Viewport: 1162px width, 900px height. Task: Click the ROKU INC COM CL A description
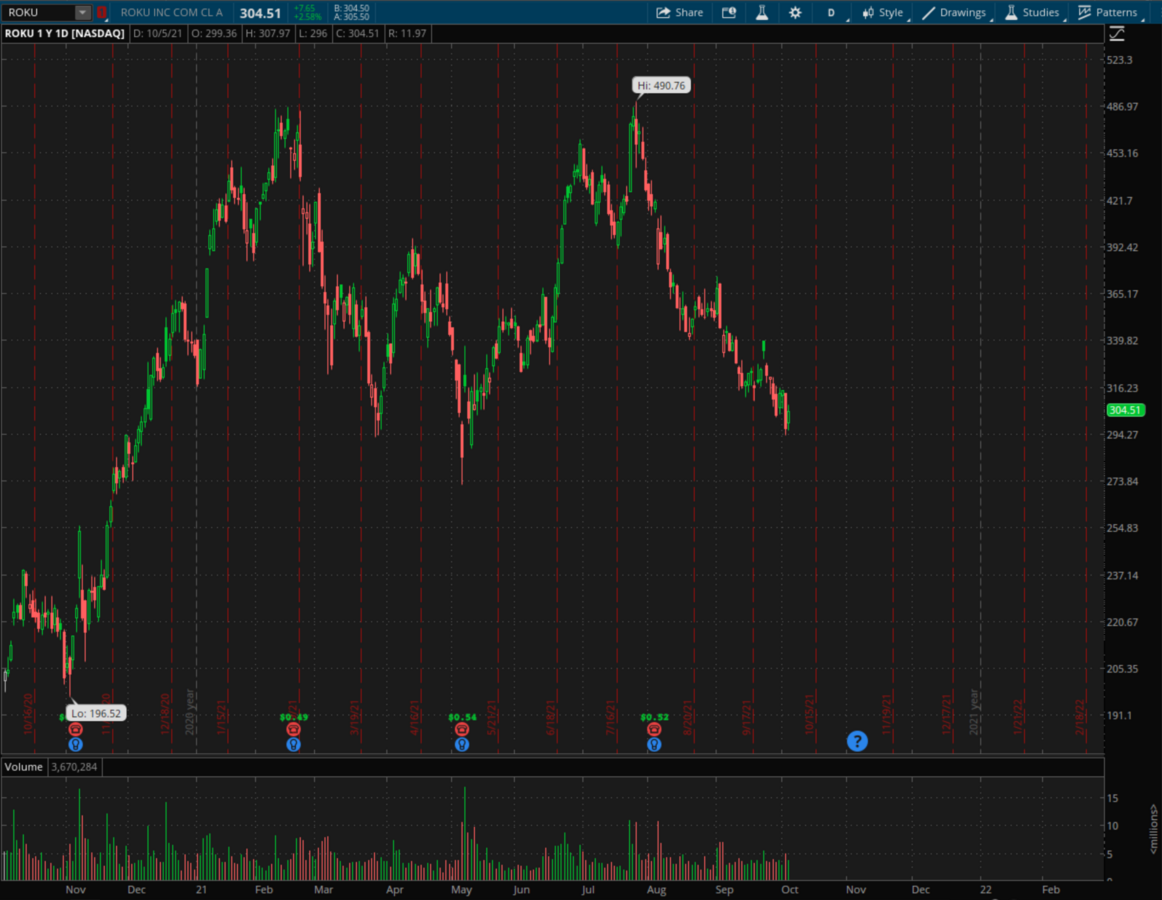tap(171, 13)
